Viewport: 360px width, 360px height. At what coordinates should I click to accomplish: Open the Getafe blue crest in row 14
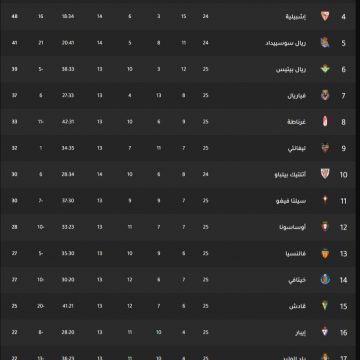325,279
